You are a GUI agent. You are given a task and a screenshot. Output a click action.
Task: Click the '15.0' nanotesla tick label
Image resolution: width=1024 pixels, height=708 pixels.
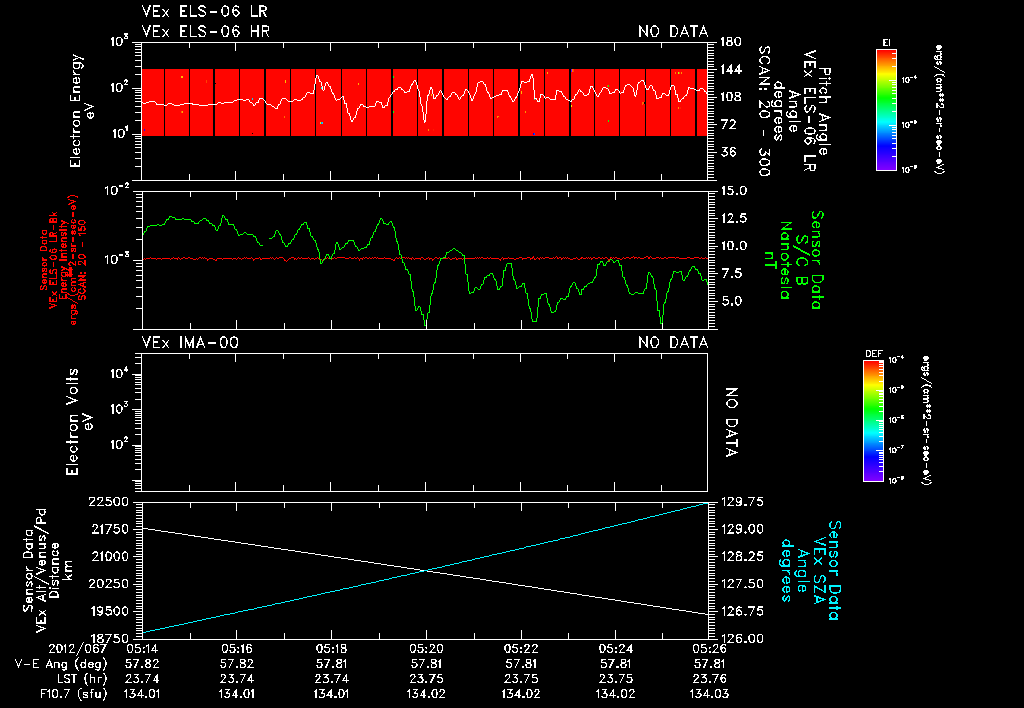tap(733, 191)
